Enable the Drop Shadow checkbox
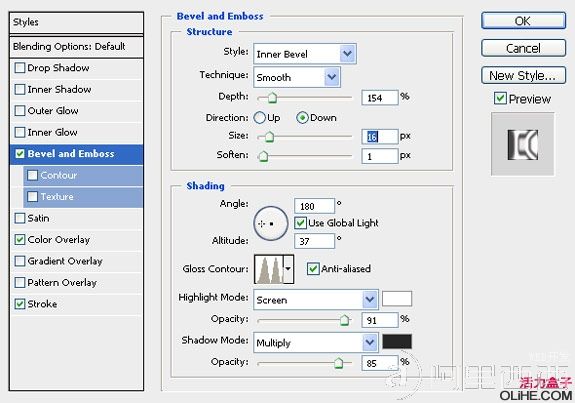The height and width of the screenshot is (403, 575). click(19, 68)
